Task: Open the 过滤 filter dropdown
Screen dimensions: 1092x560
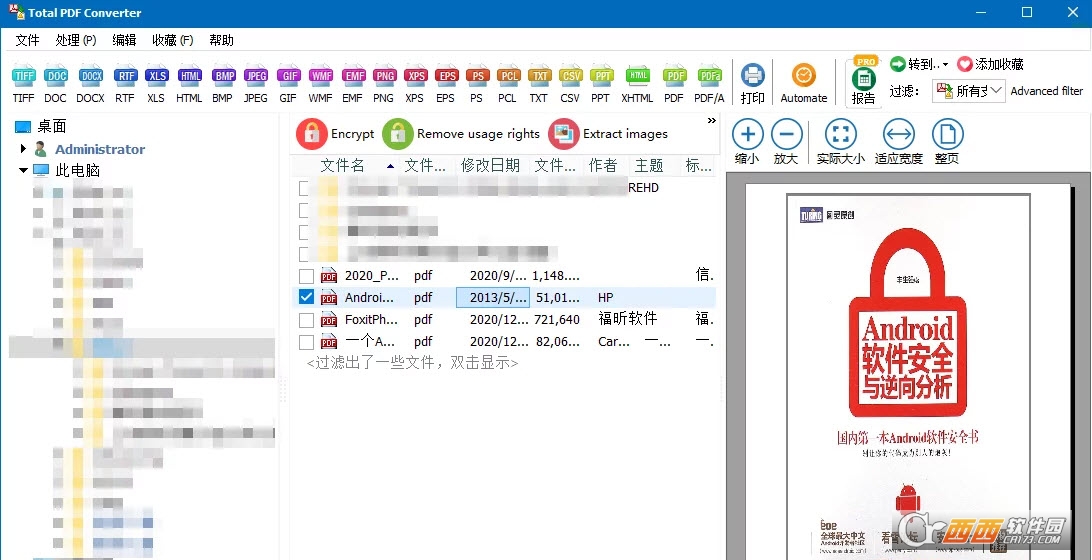Action: (967, 91)
